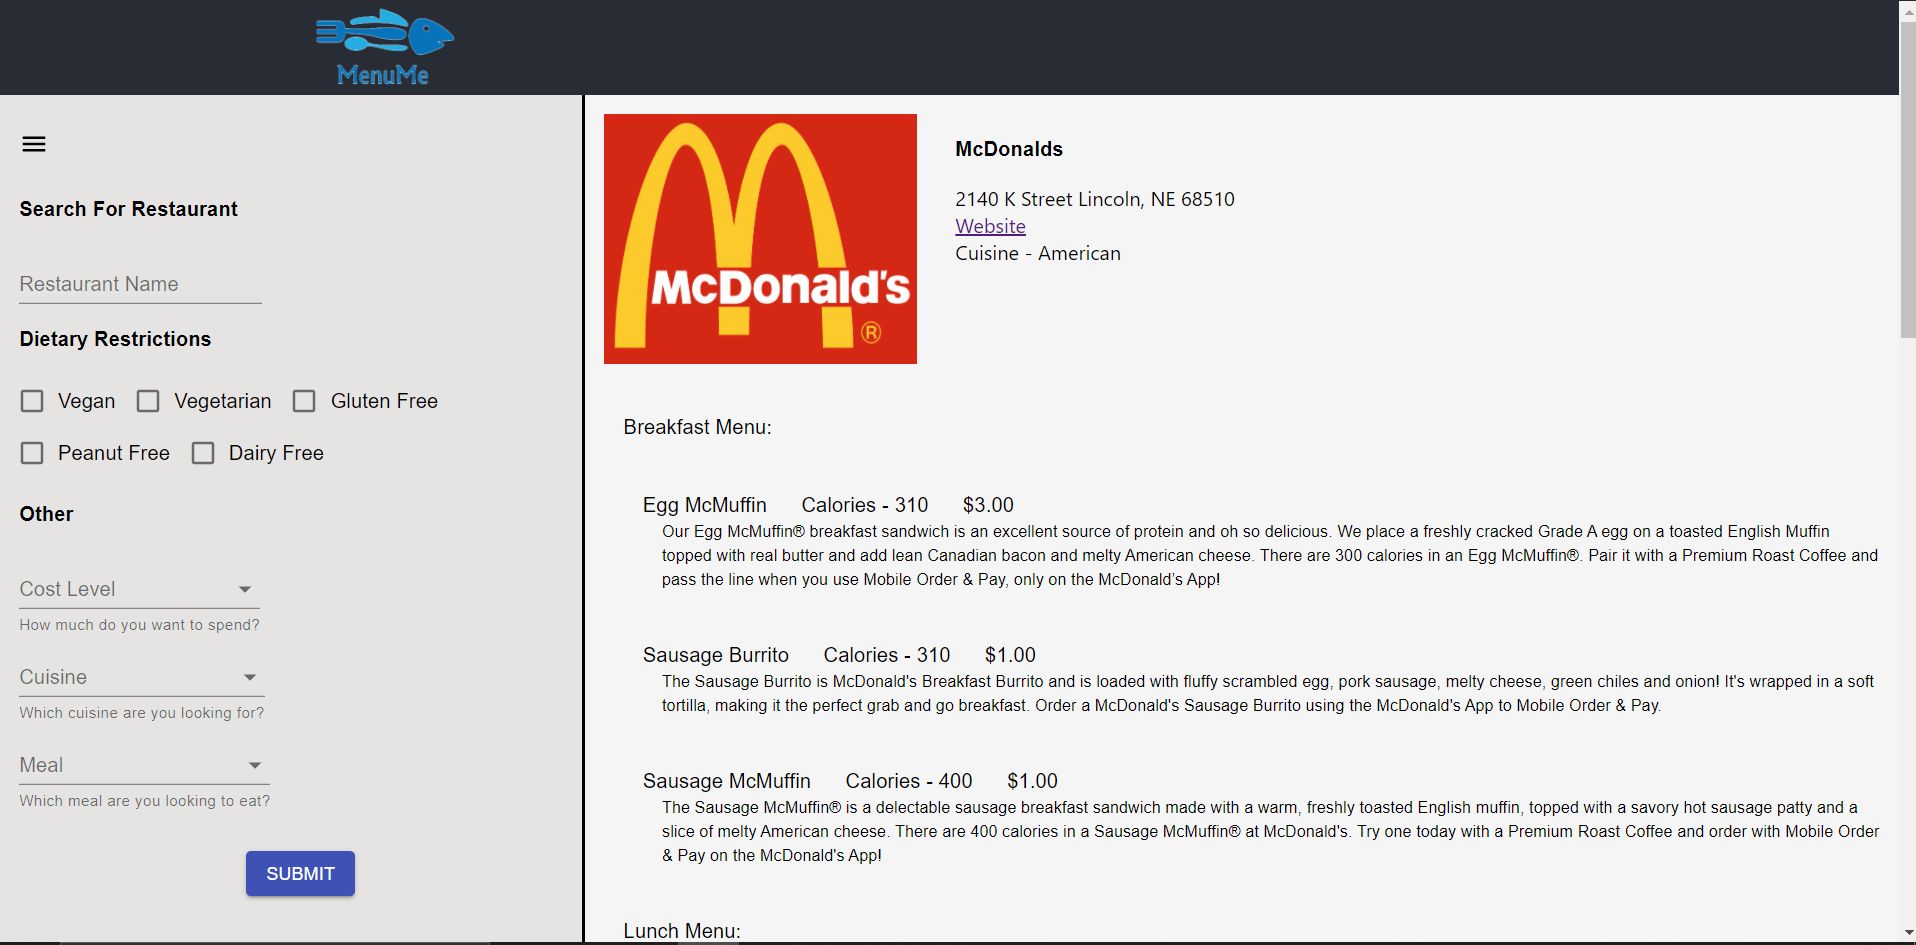Click the Lunch Menu heading

point(682,931)
